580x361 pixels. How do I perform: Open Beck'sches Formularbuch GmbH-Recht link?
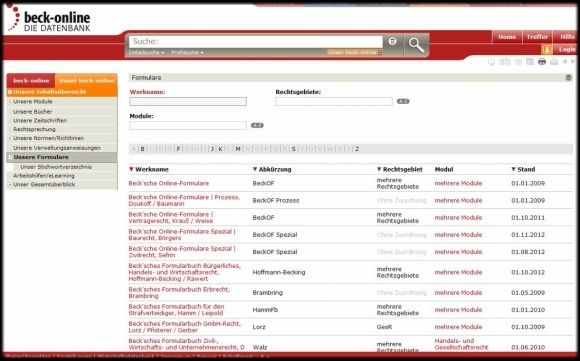[185, 327]
